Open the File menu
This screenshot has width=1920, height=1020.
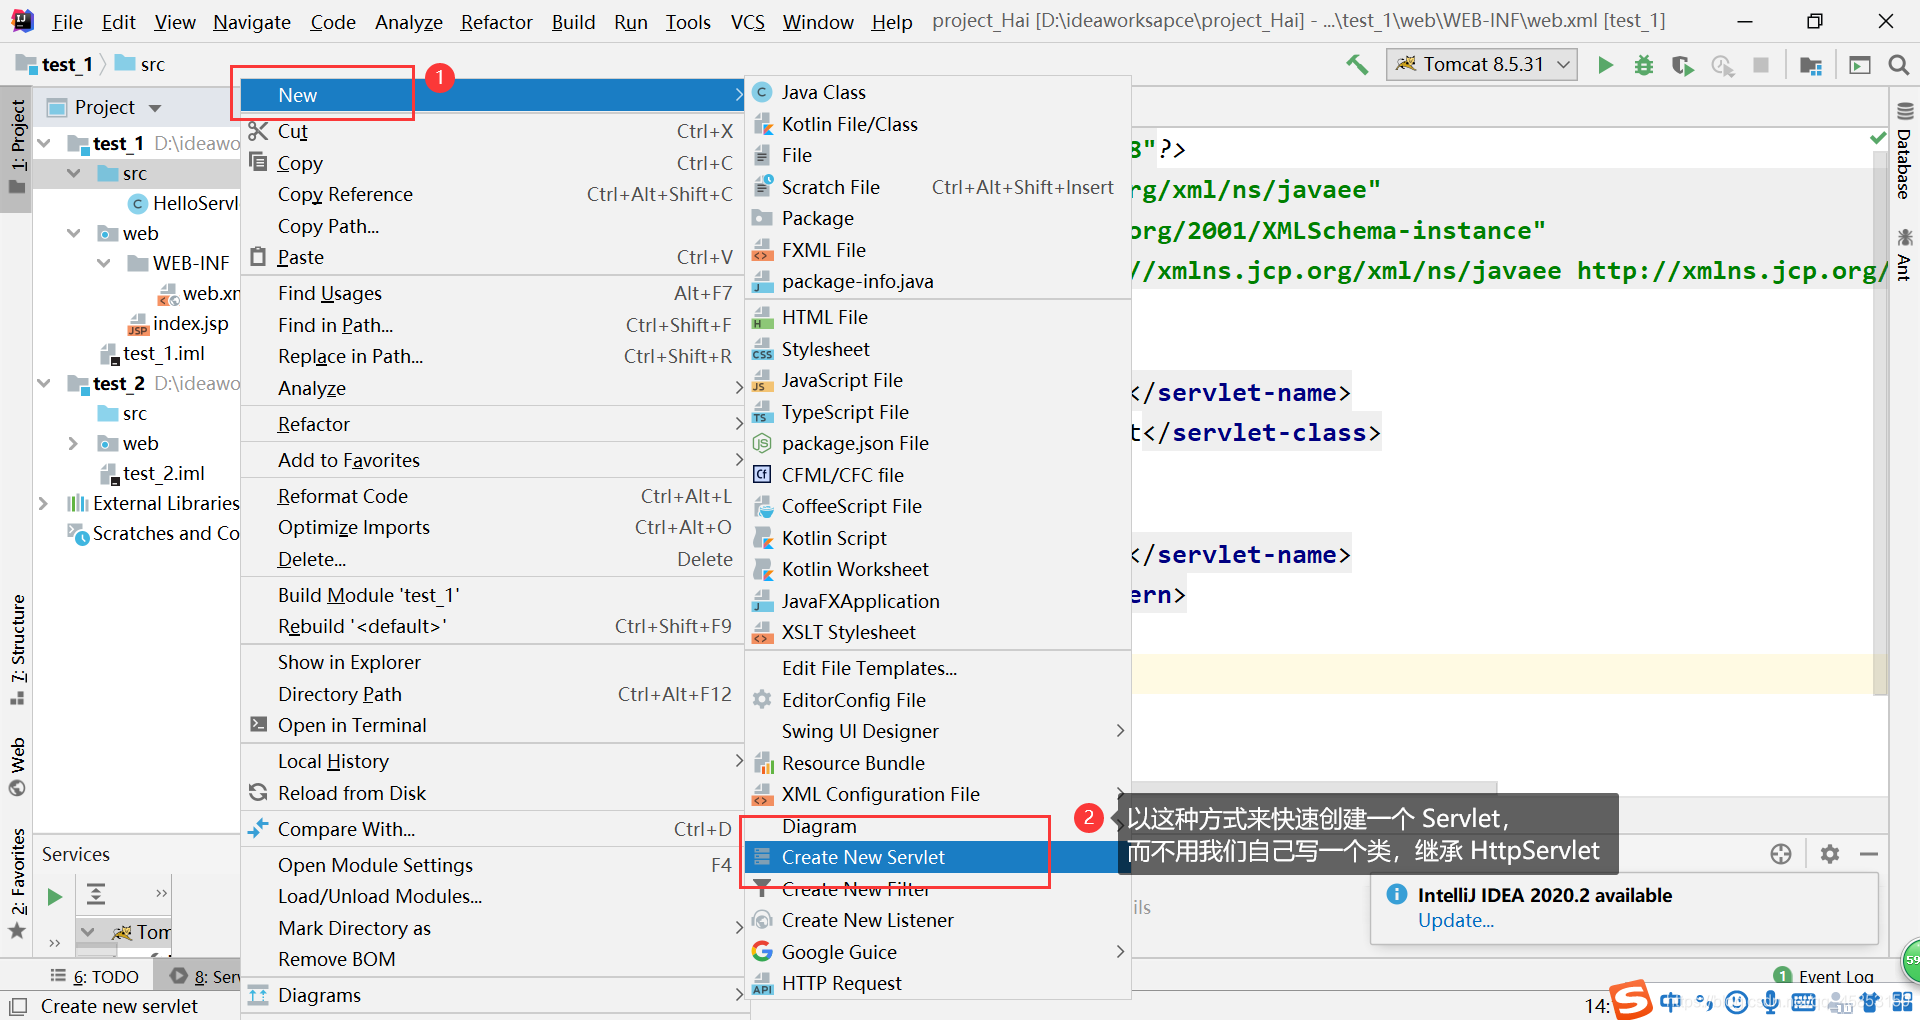[67, 22]
